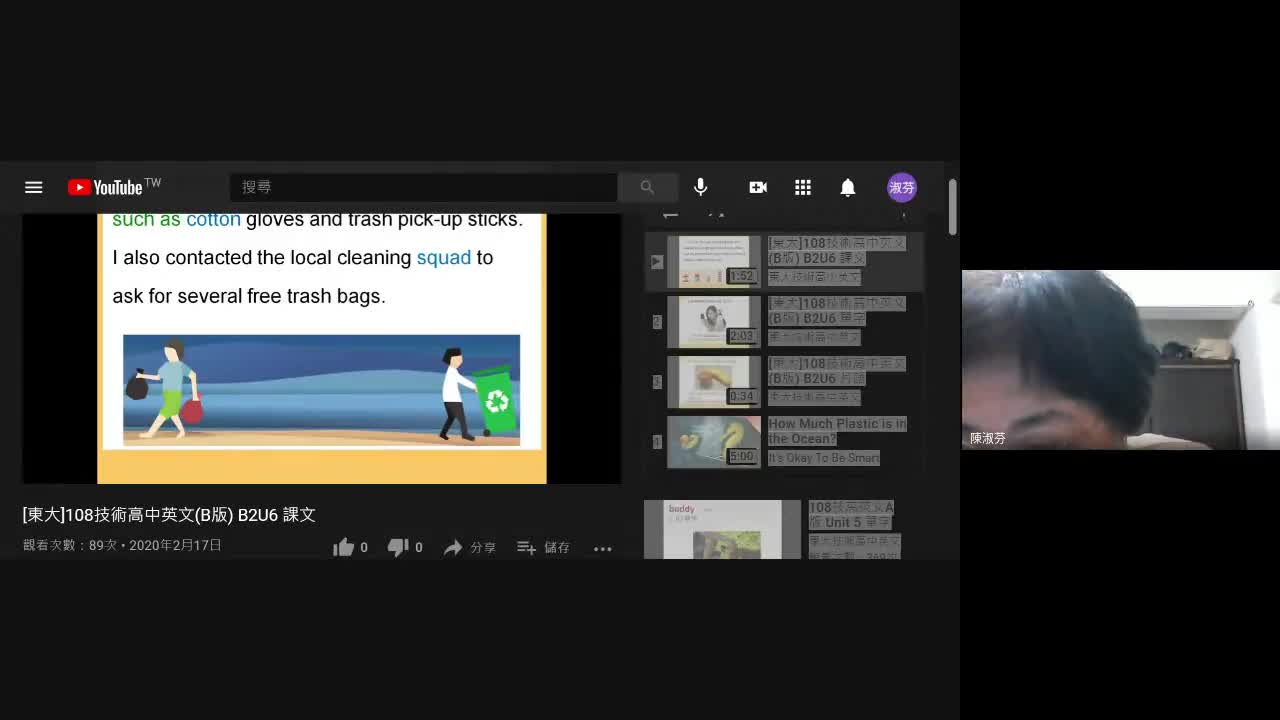The width and height of the screenshot is (1280, 720).
Task: Select the 2:03 playlist video thumbnail
Action: click(714, 321)
